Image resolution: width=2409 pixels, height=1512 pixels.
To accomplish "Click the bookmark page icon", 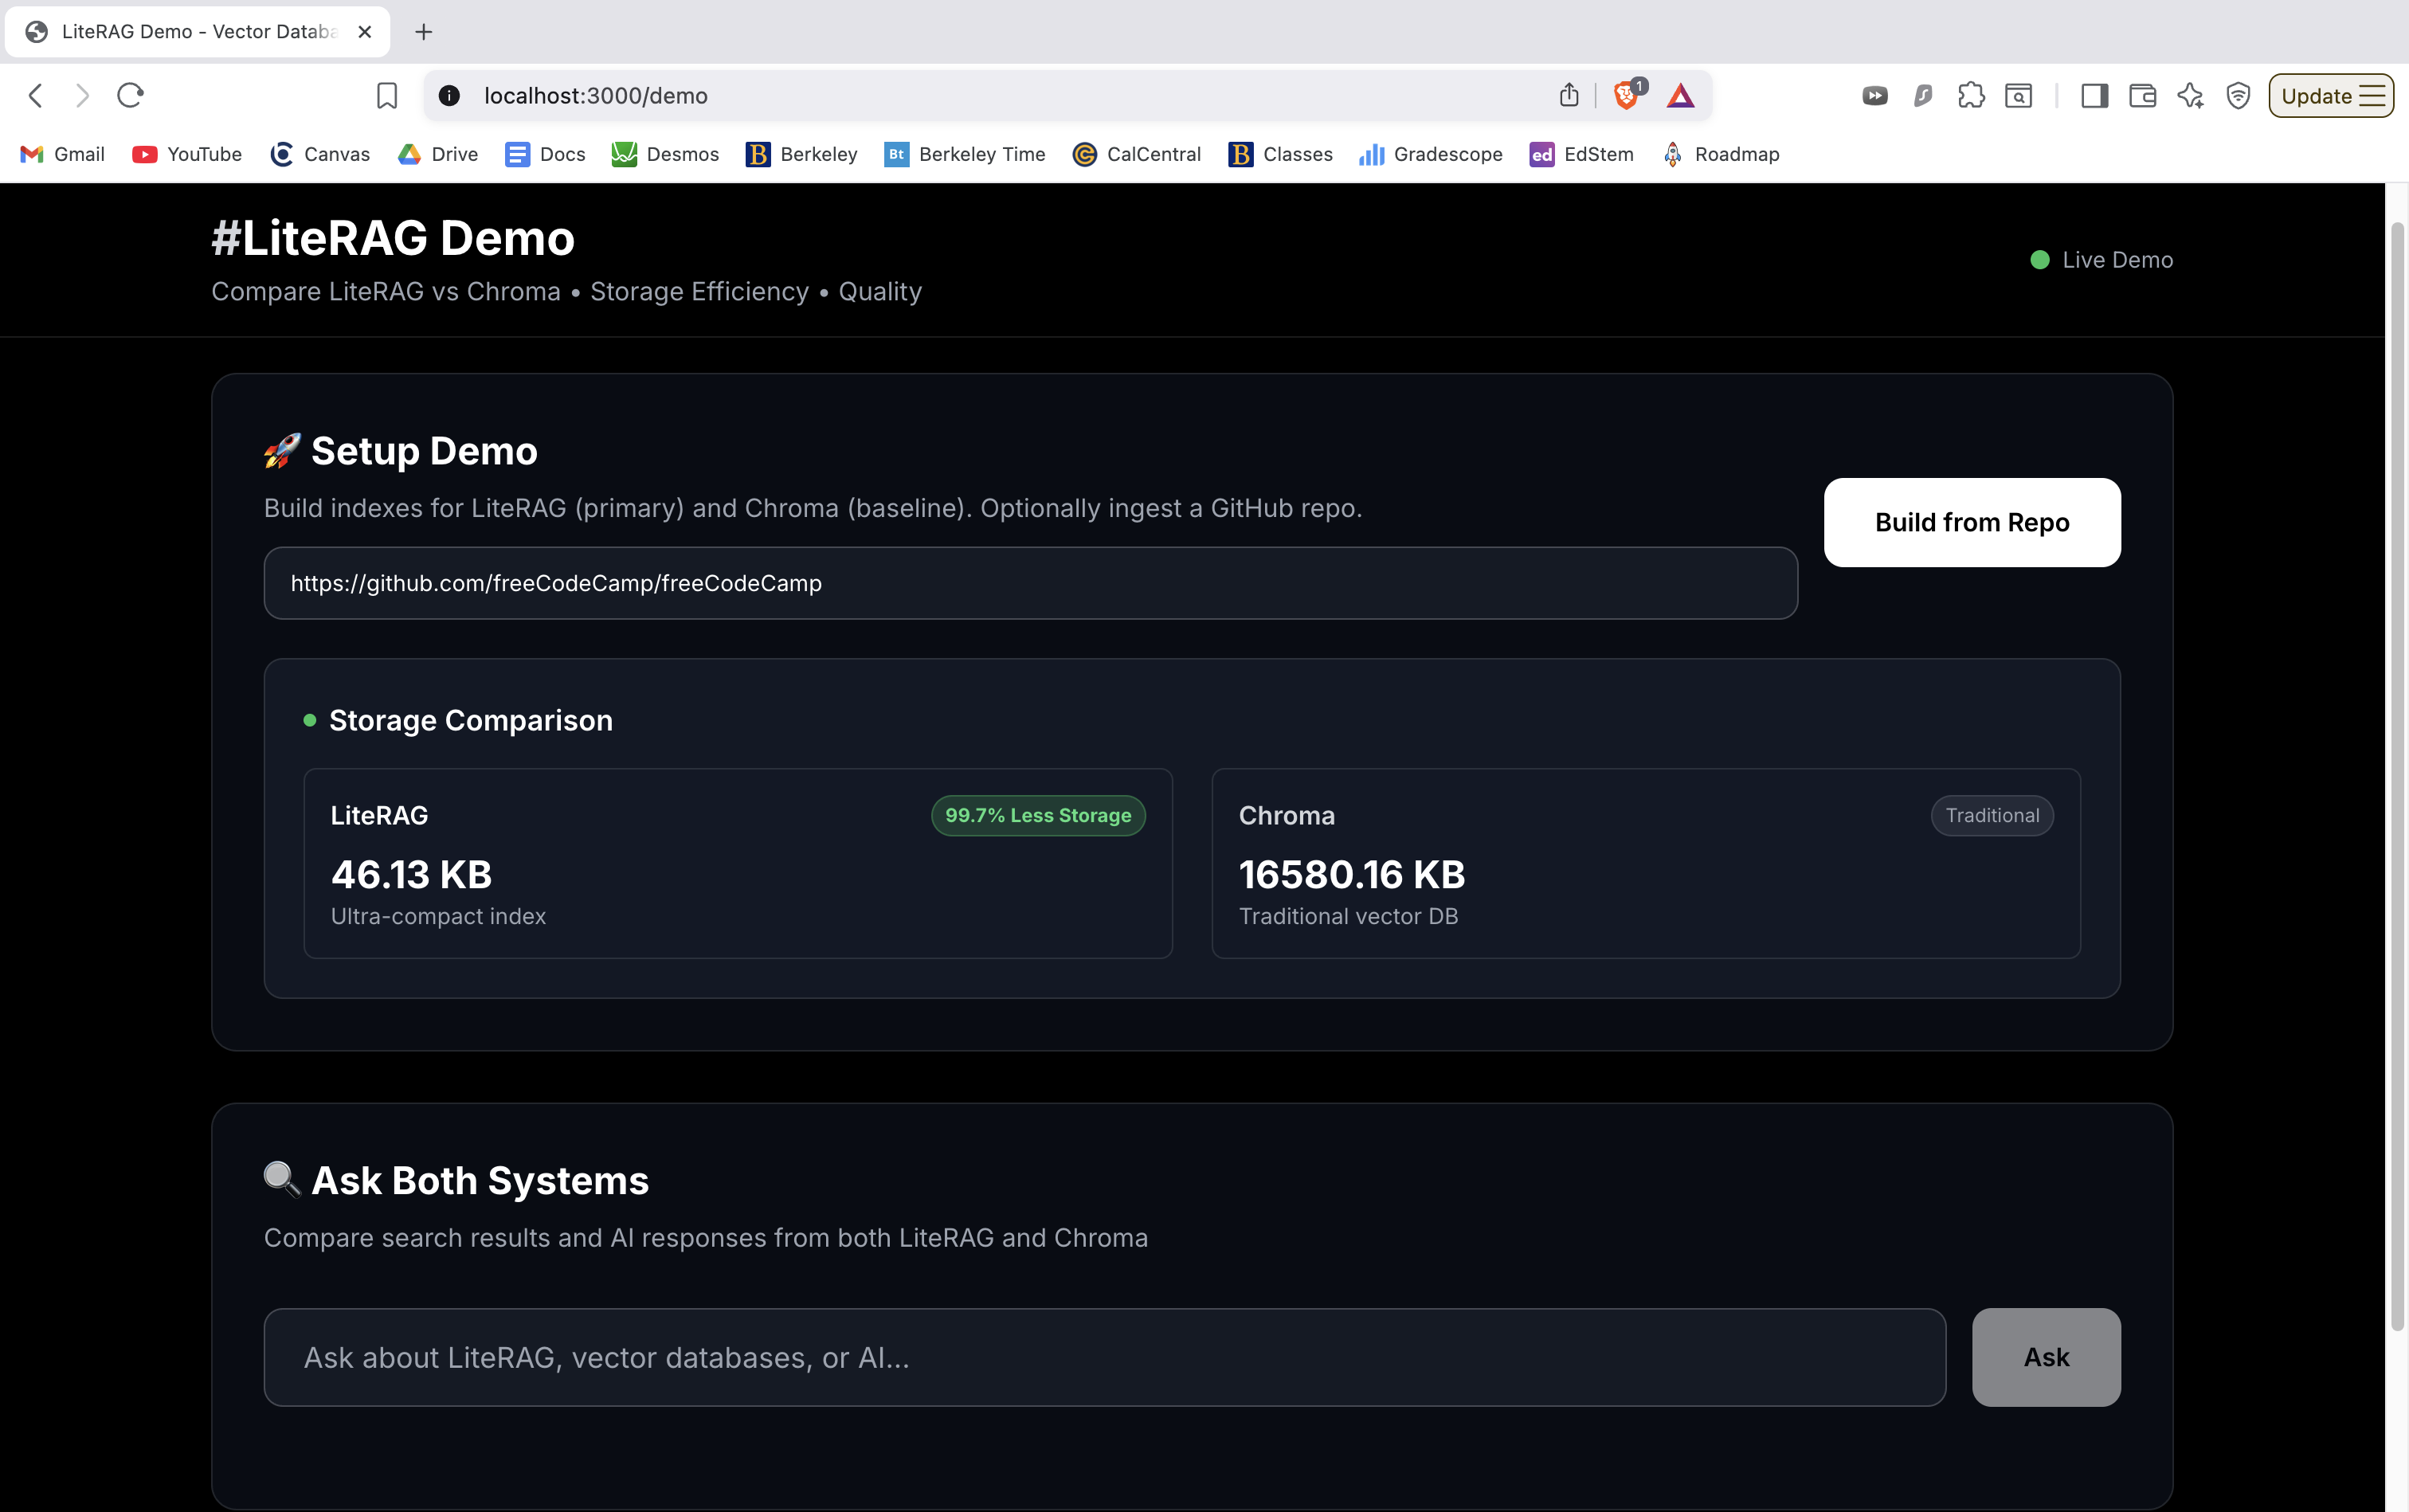I will click(x=386, y=95).
